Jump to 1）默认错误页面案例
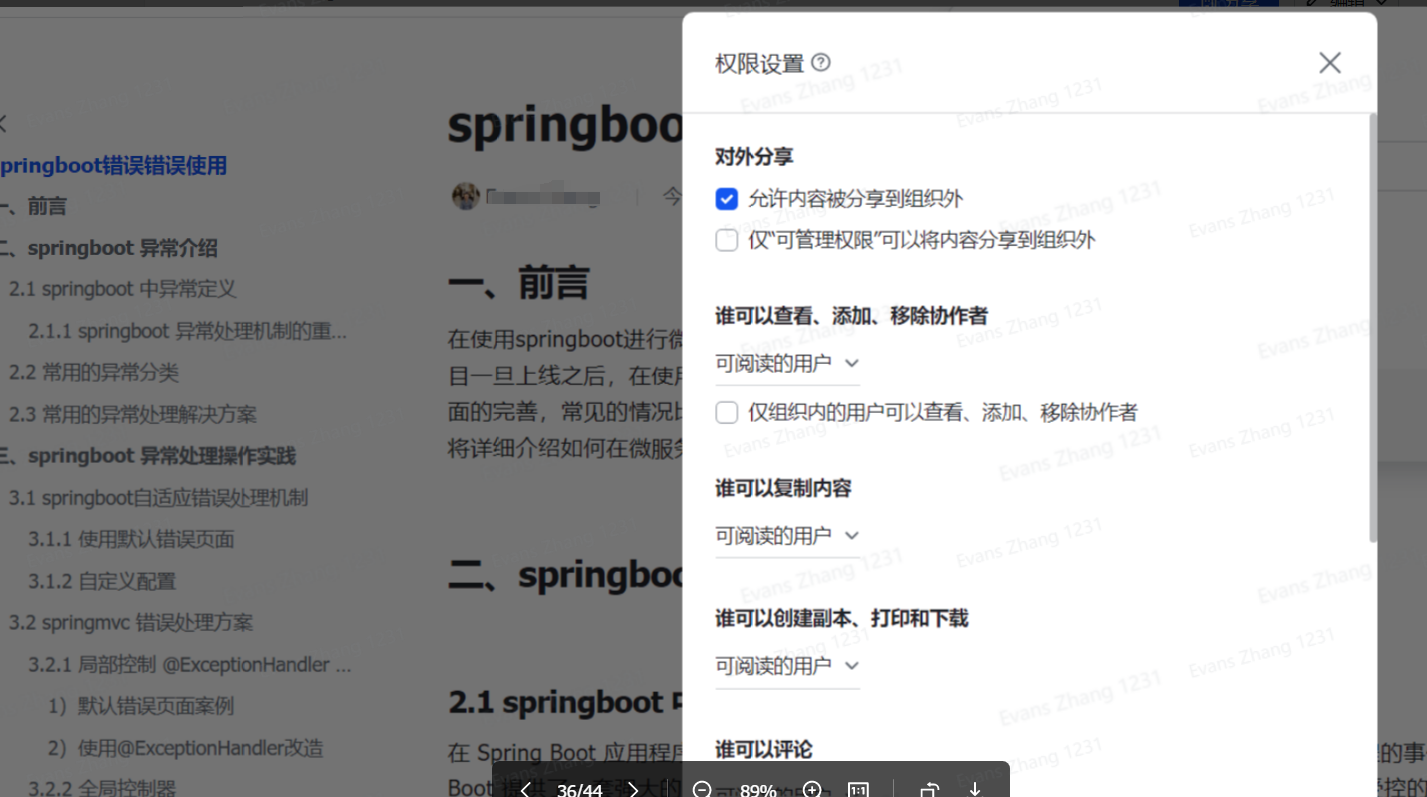 pyautogui.click(x=140, y=706)
